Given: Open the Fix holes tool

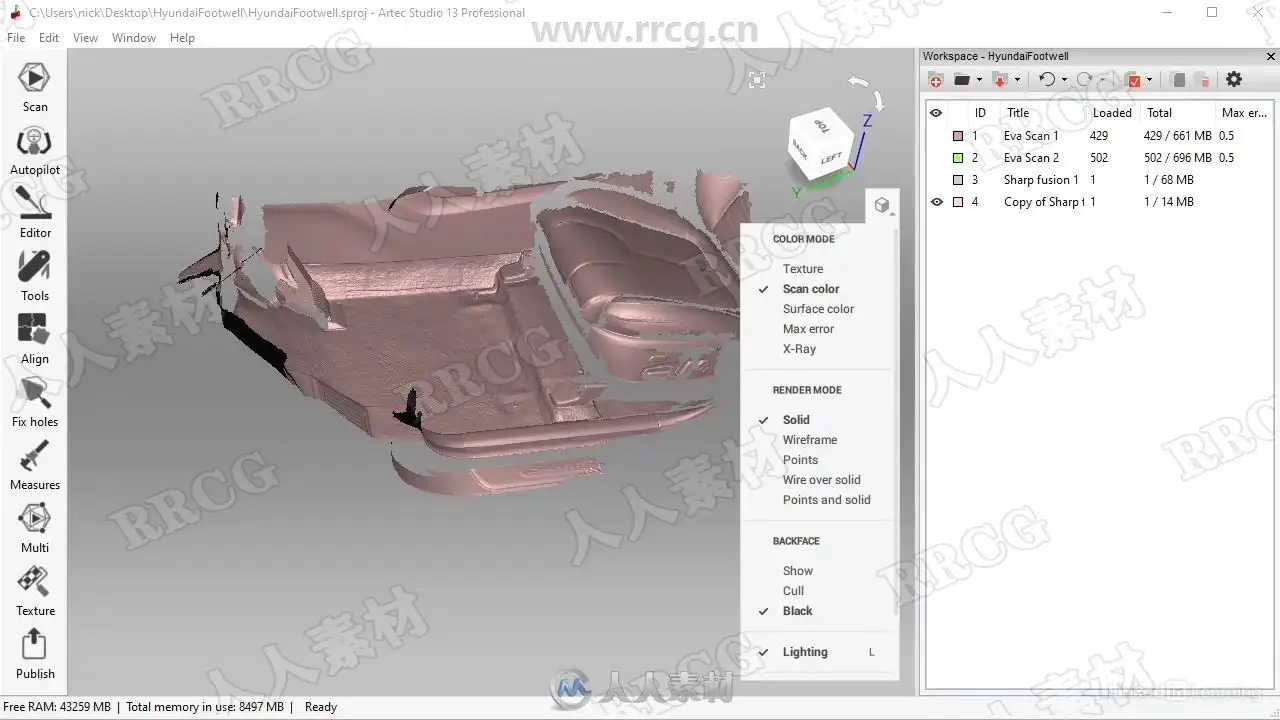Looking at the screenshot, I should pos(35,402).
